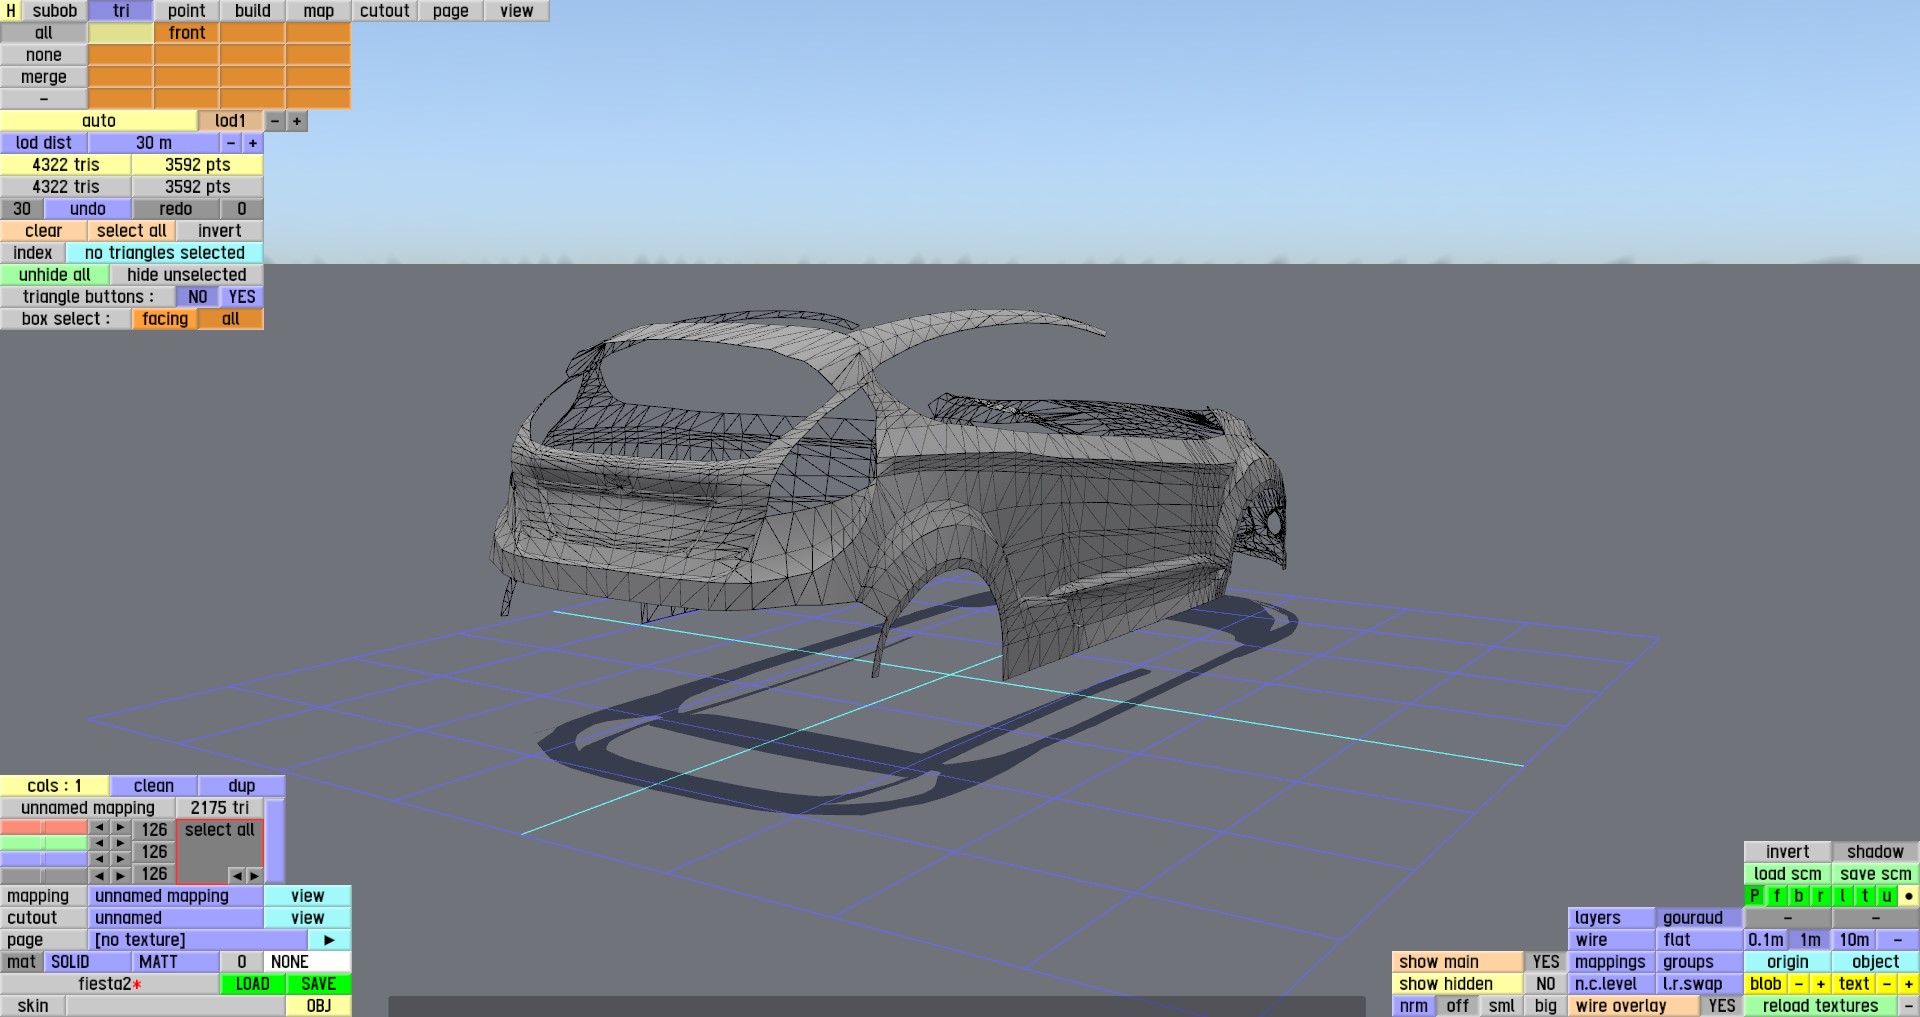
Task: Select the wire display mode
Action: pyautogui.click(x=1611, y=940)
